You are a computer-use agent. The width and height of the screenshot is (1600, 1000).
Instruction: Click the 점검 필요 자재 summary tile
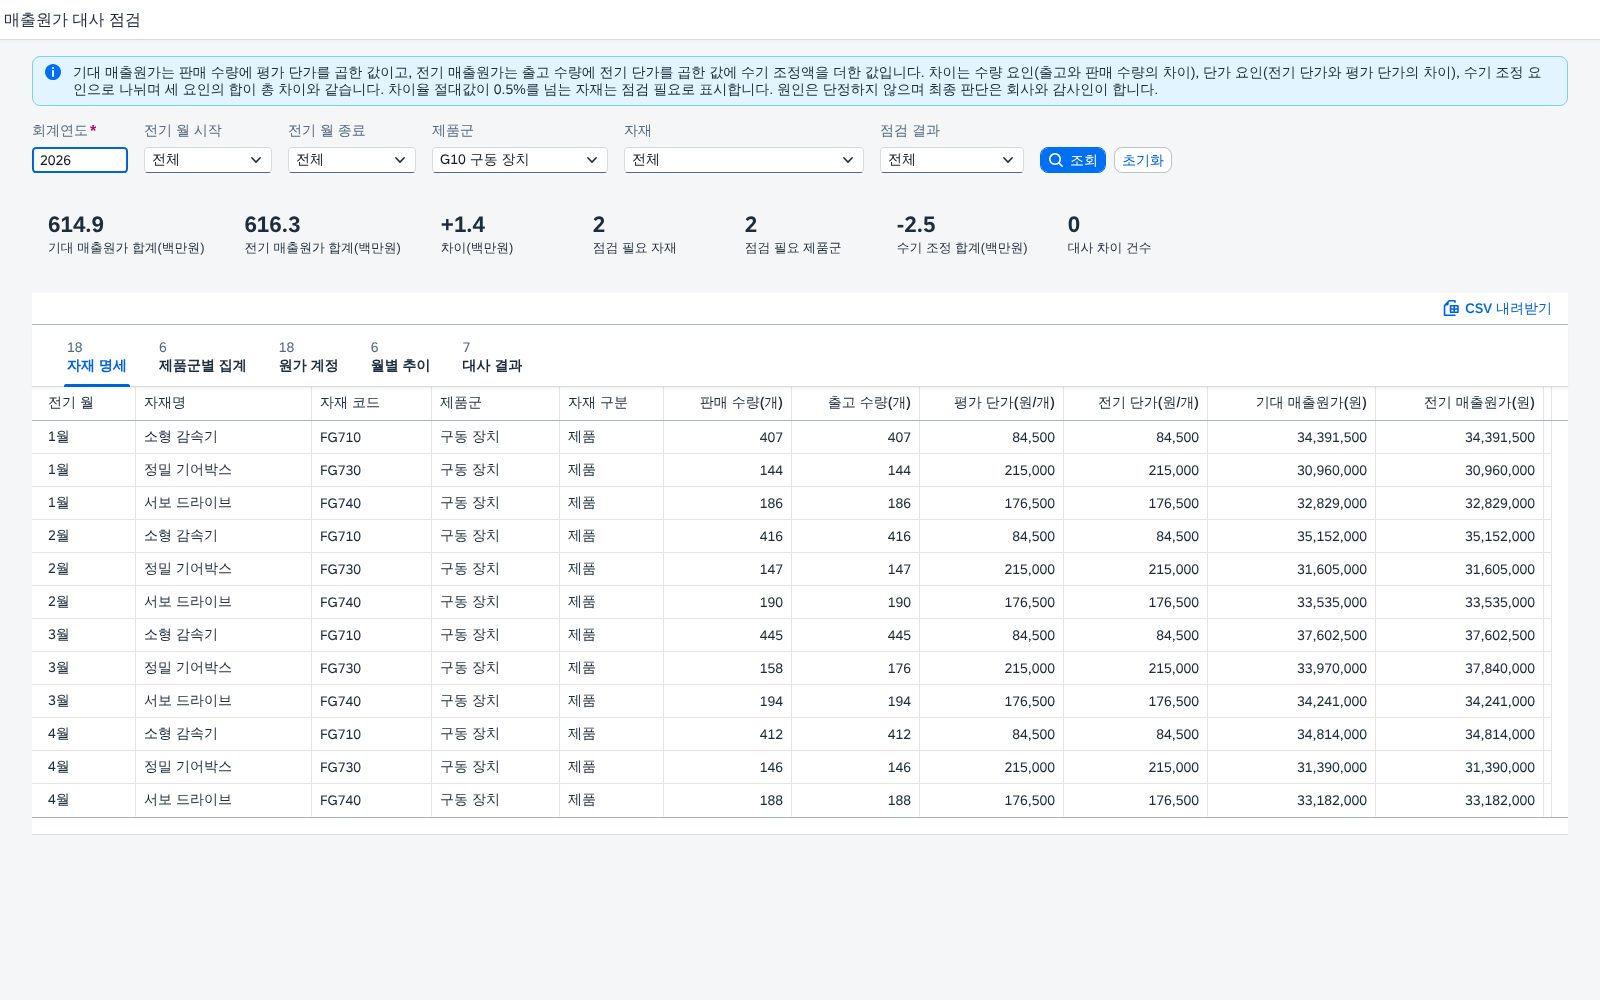click(634, 235)
